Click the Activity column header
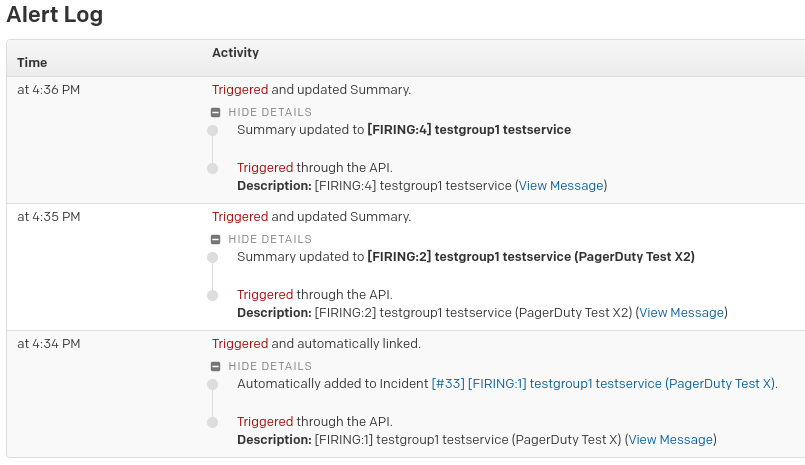The height and width of the screenshot is (465, 805). (x=235, y=53)
